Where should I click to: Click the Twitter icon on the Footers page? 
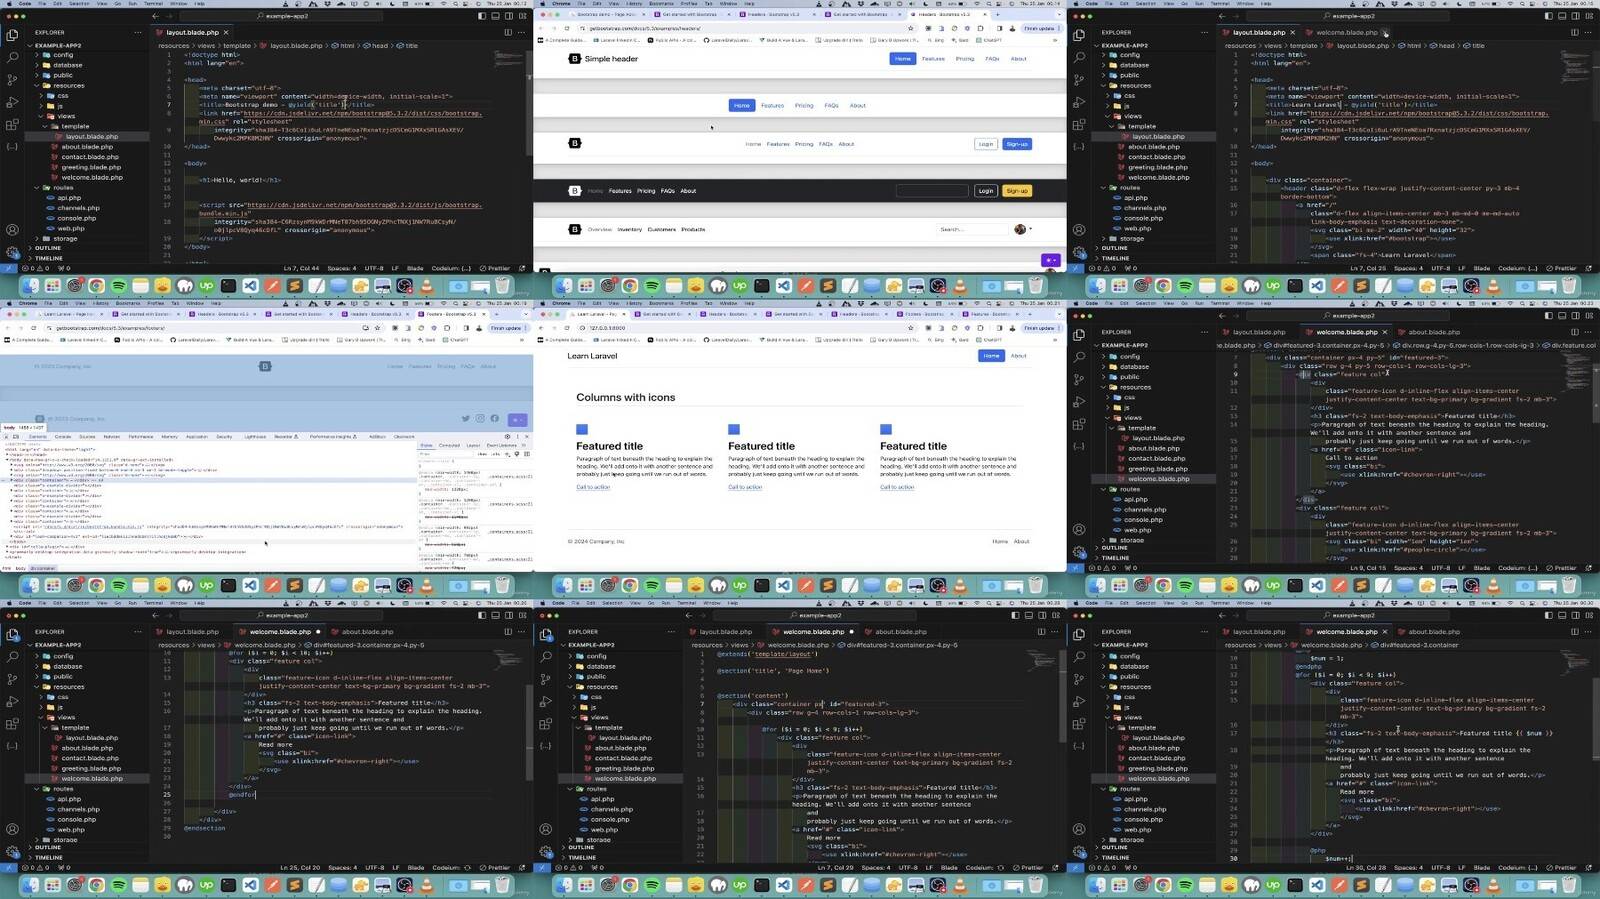pyautogui.click(x=466, y=418)
